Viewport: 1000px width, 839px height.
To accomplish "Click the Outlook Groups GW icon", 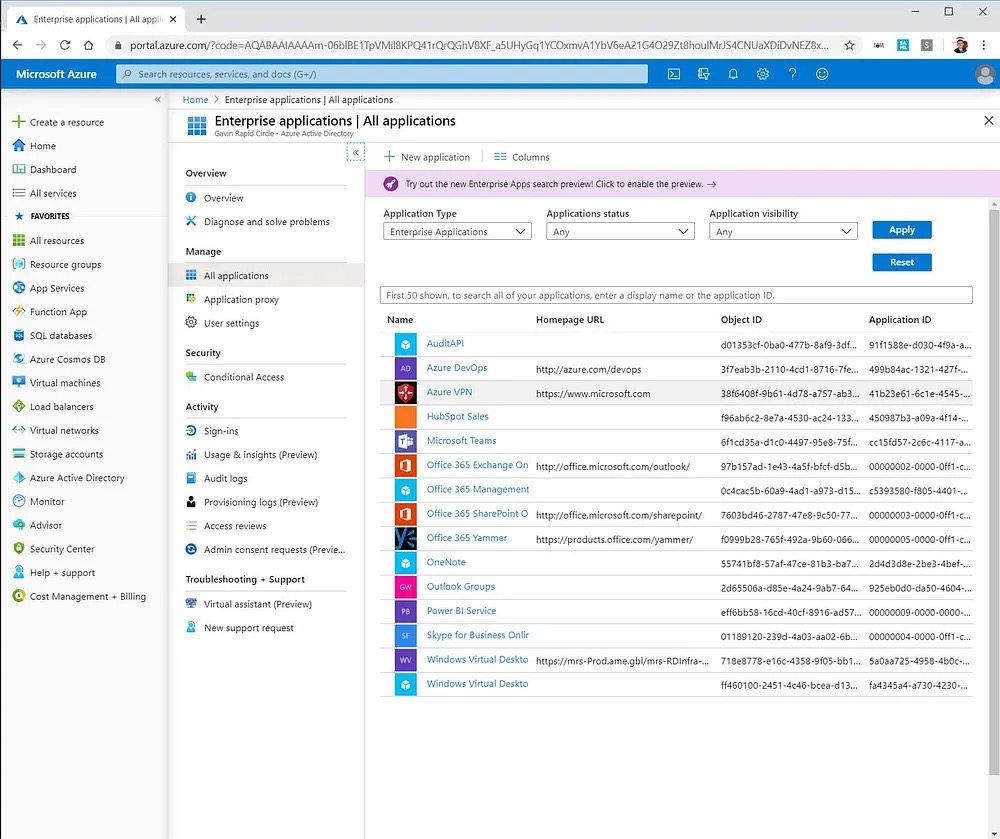I will pos(406,587).
